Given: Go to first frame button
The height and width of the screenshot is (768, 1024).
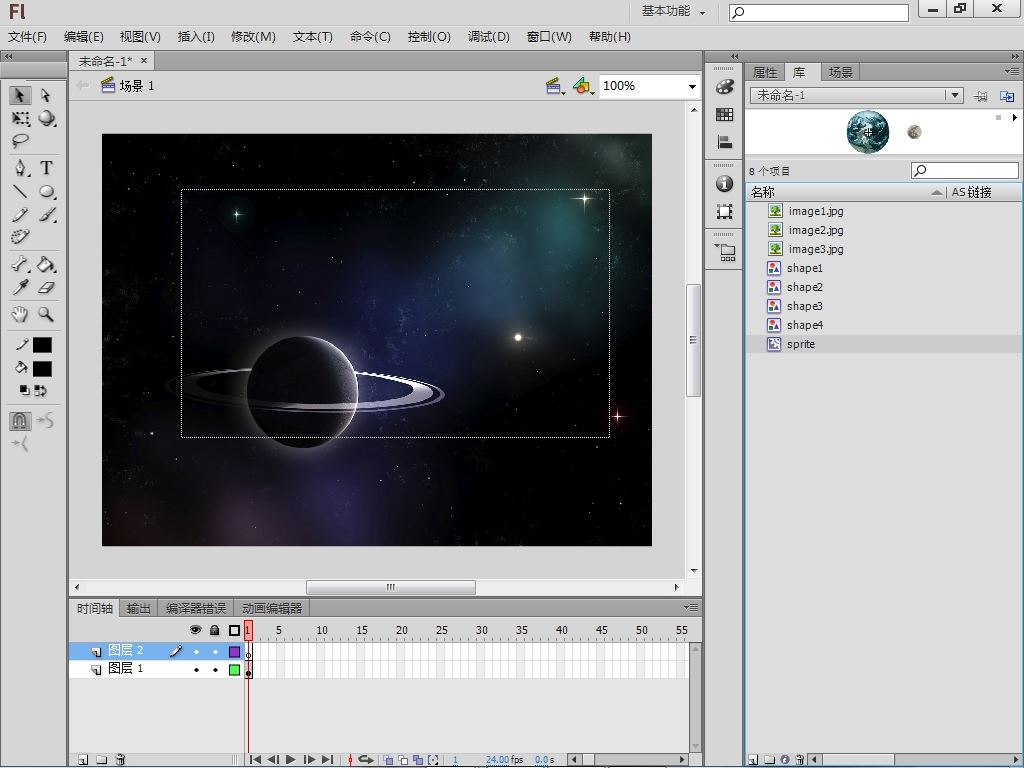Looking at the screenshot, I should pyautogui.click(x=255, y=760).
